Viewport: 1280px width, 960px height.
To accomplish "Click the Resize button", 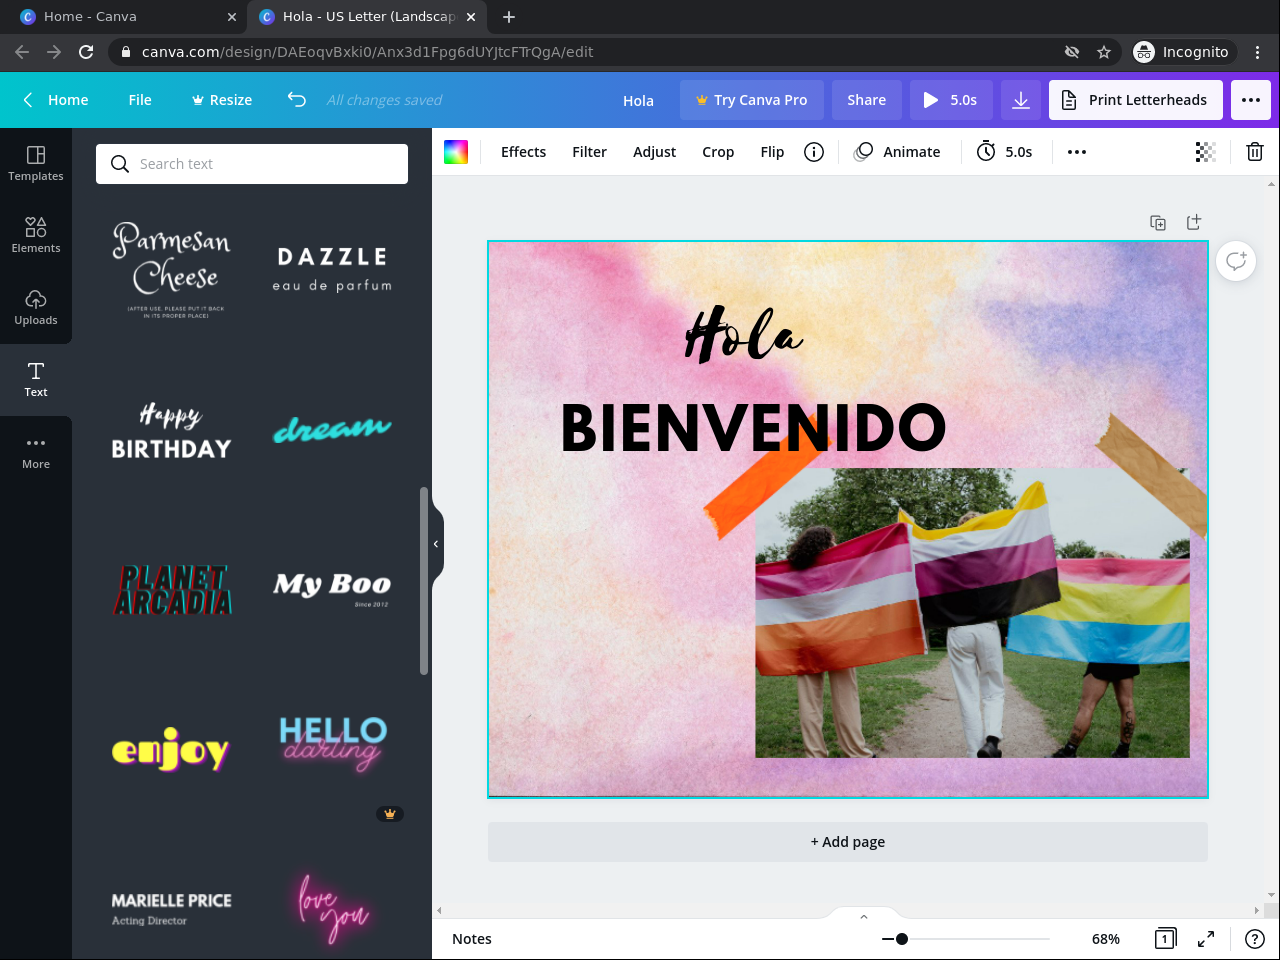I will (222, 100).
